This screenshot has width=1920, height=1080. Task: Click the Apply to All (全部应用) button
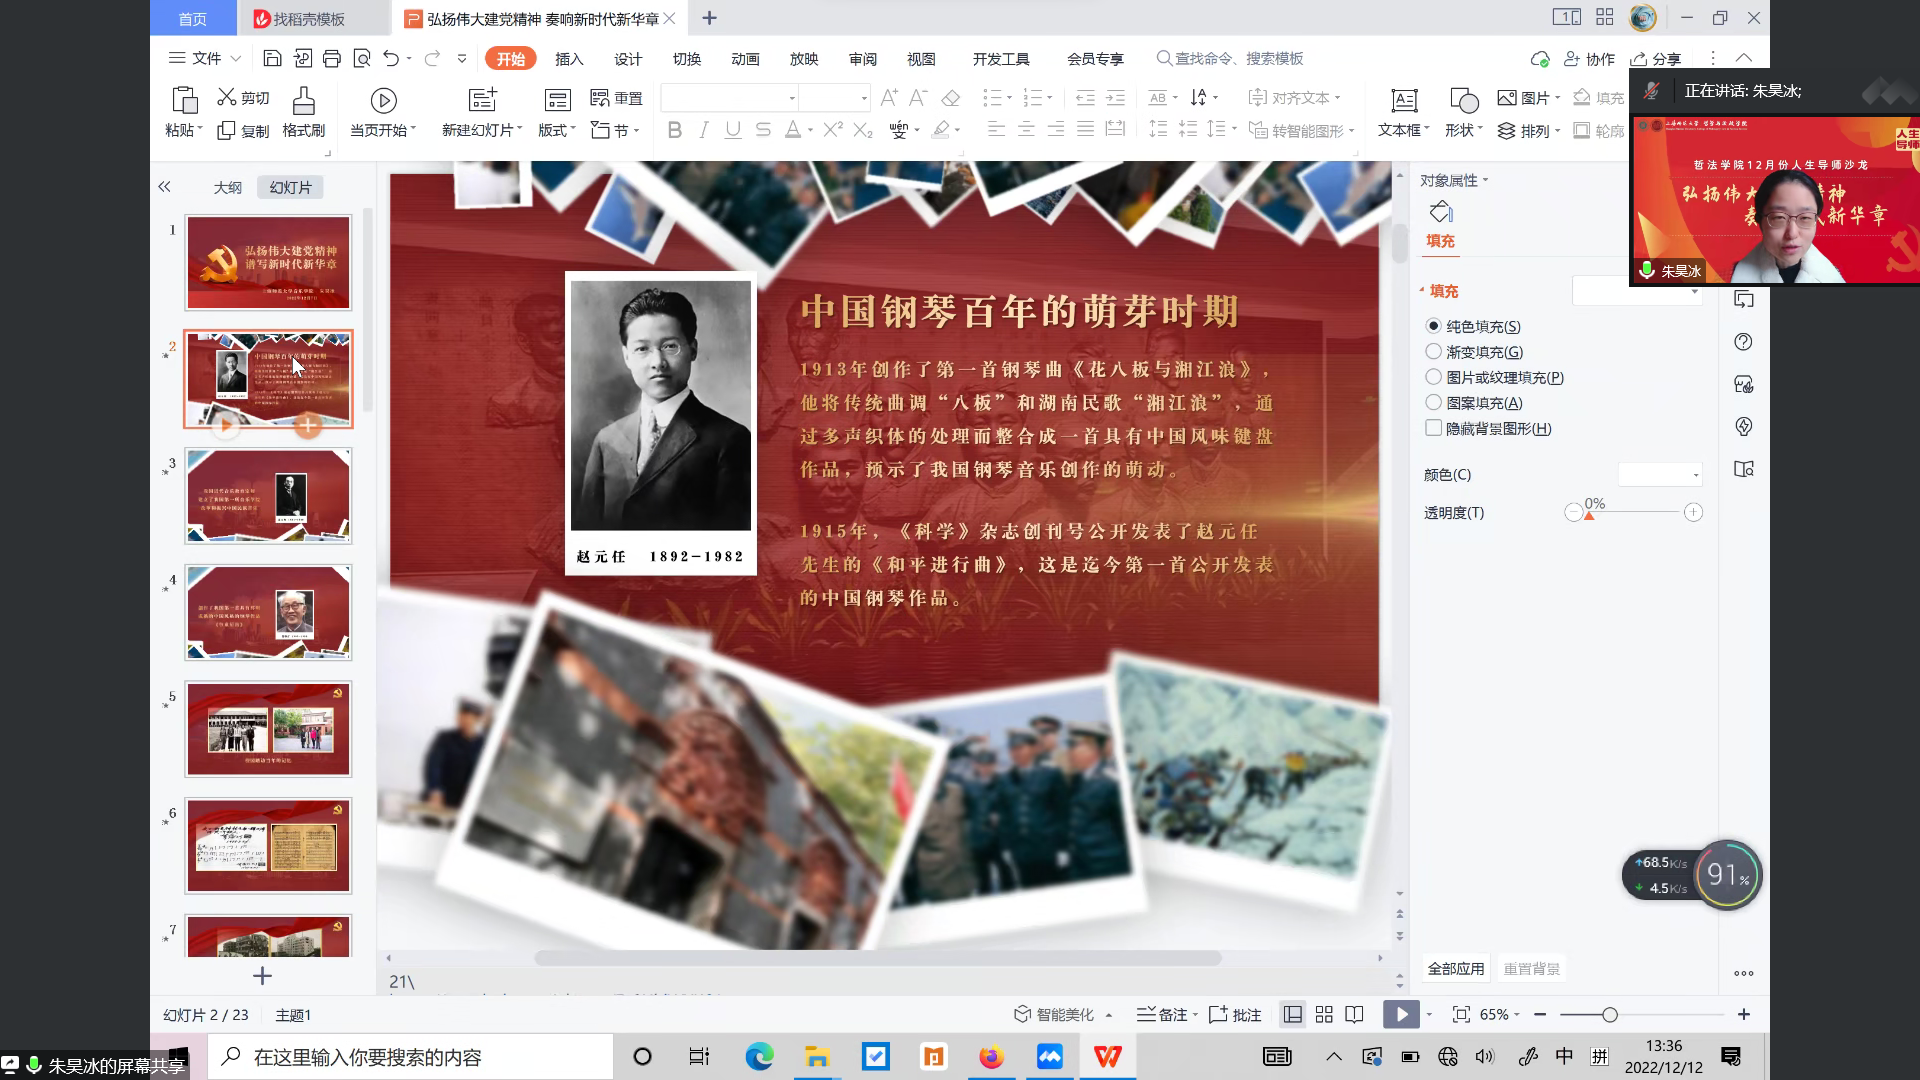coord(1455,968)
